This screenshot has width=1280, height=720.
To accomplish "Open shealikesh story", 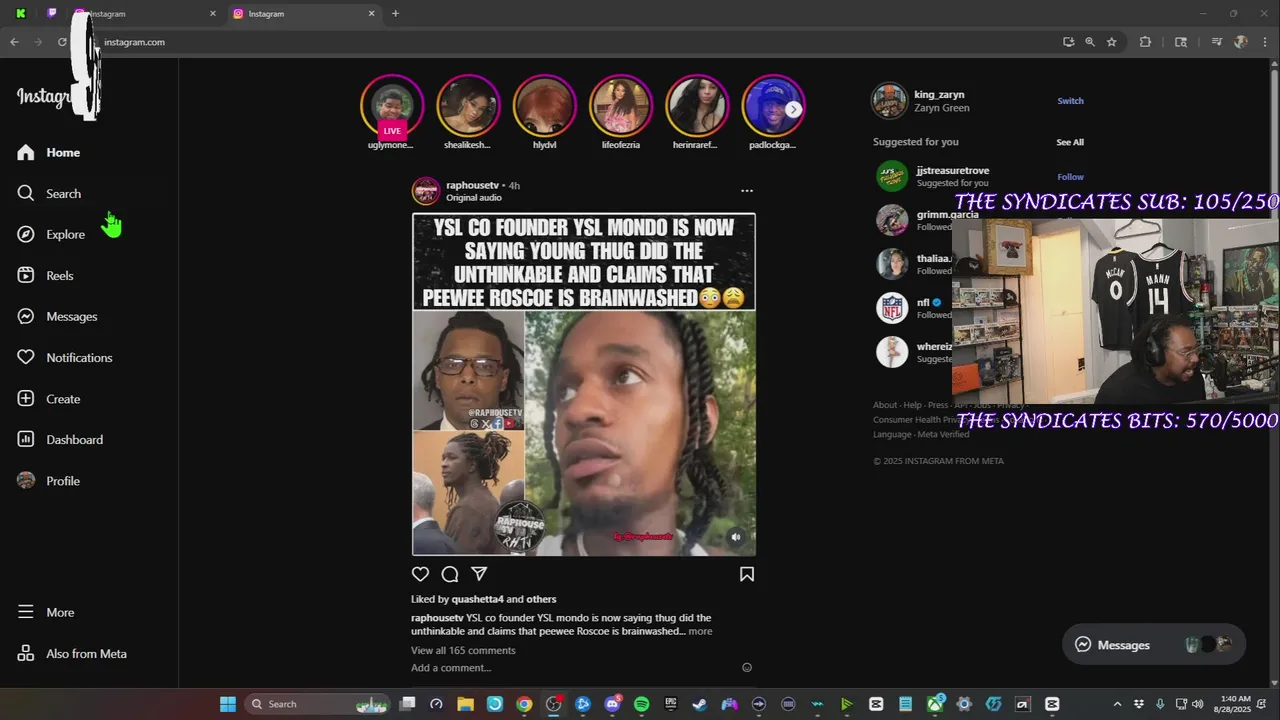I will point(468,106).
